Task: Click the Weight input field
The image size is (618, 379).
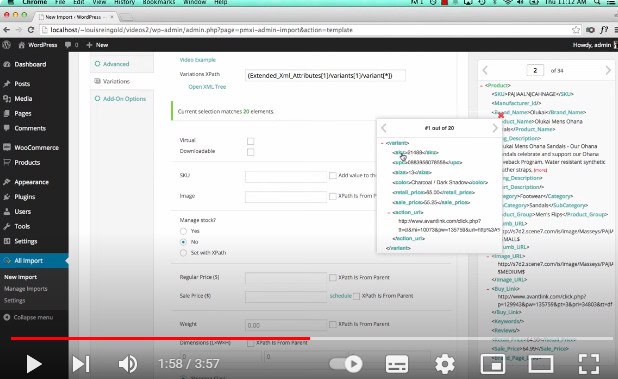Action: click(286, 325)
